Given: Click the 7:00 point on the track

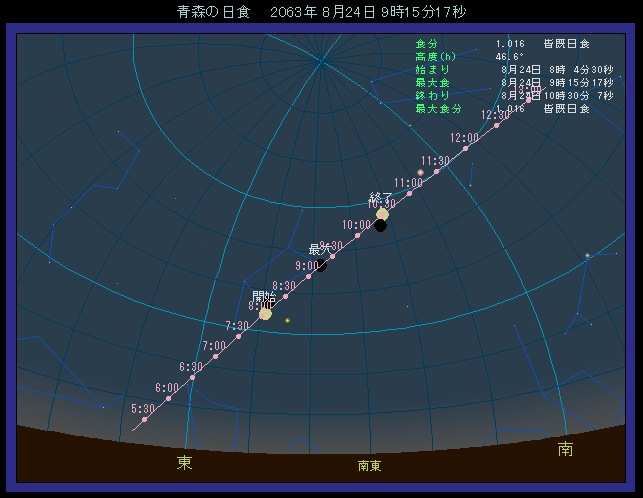Looking at the screenshot, I should [x=215, y=357].
